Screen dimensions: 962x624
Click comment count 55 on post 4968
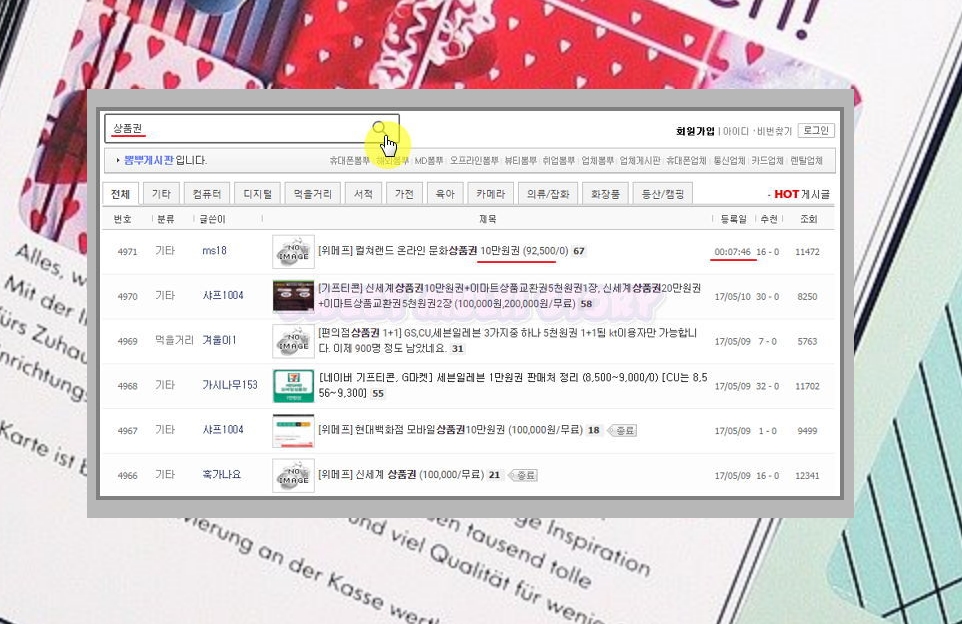378,393
